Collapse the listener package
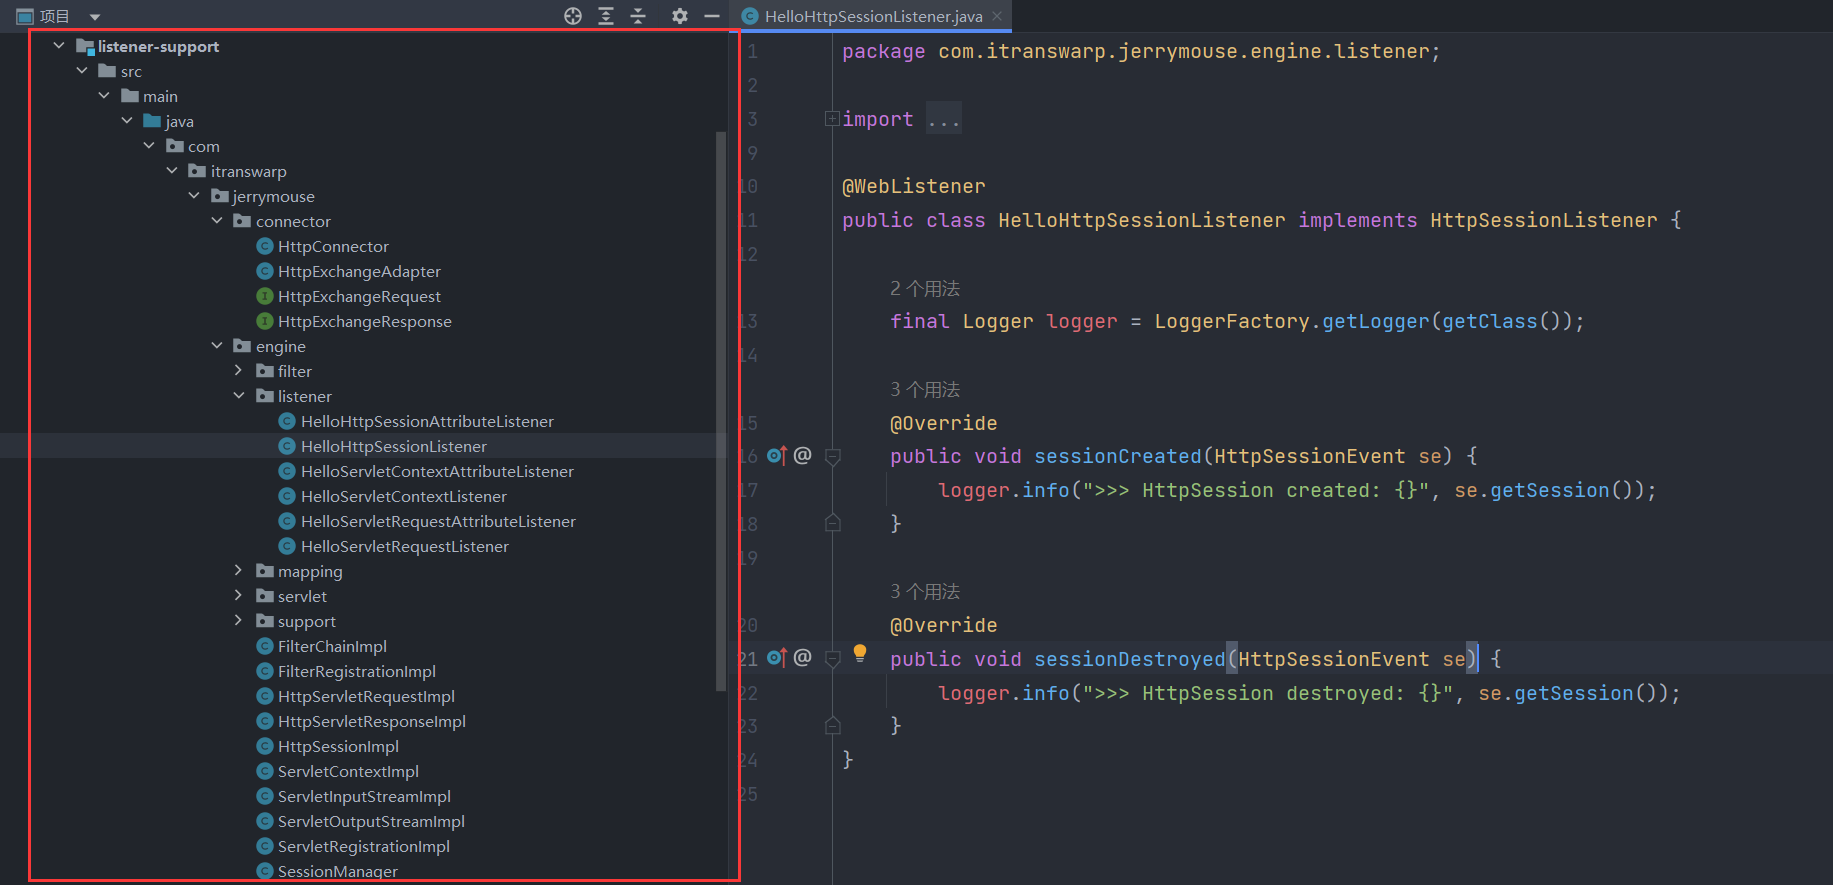1833x885 pixels. 239,396
